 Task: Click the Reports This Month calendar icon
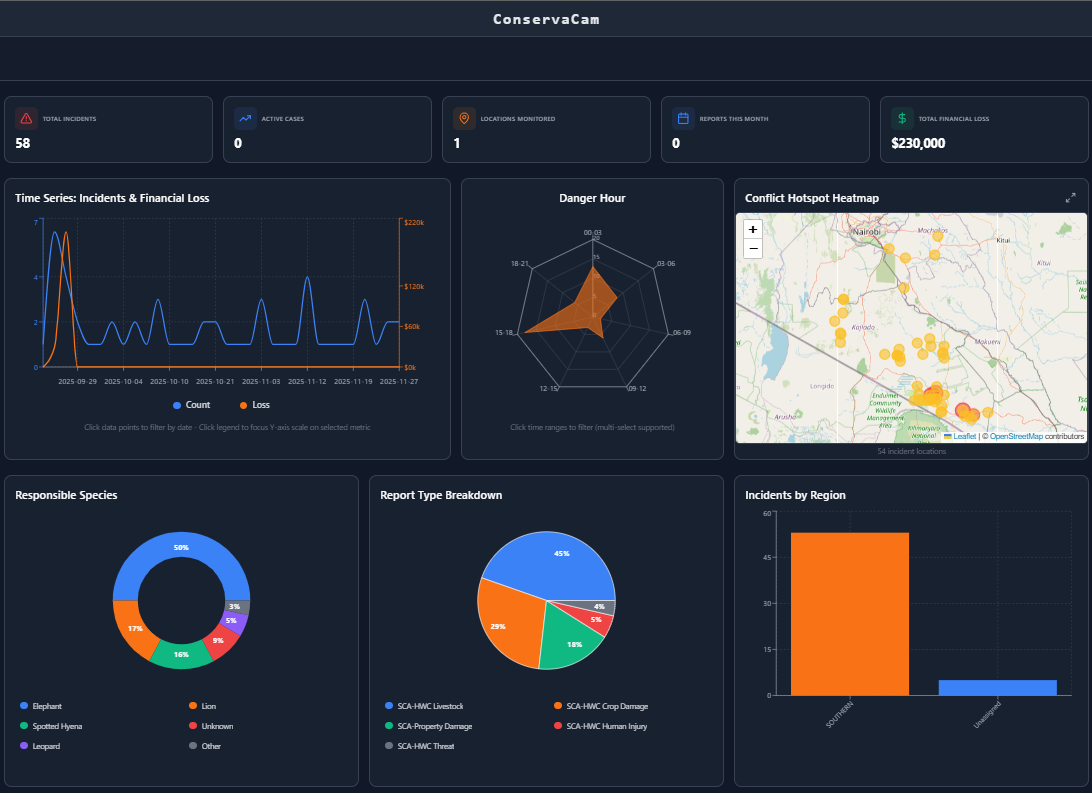pyautogui.click(x=681, y=118)
